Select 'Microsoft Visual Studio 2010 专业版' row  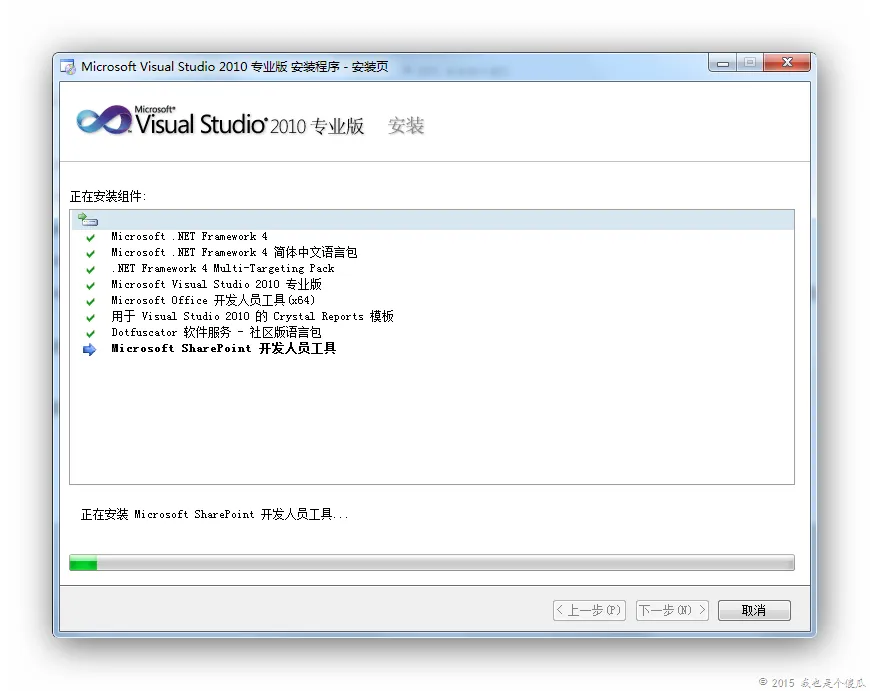(x=216, y=285)
